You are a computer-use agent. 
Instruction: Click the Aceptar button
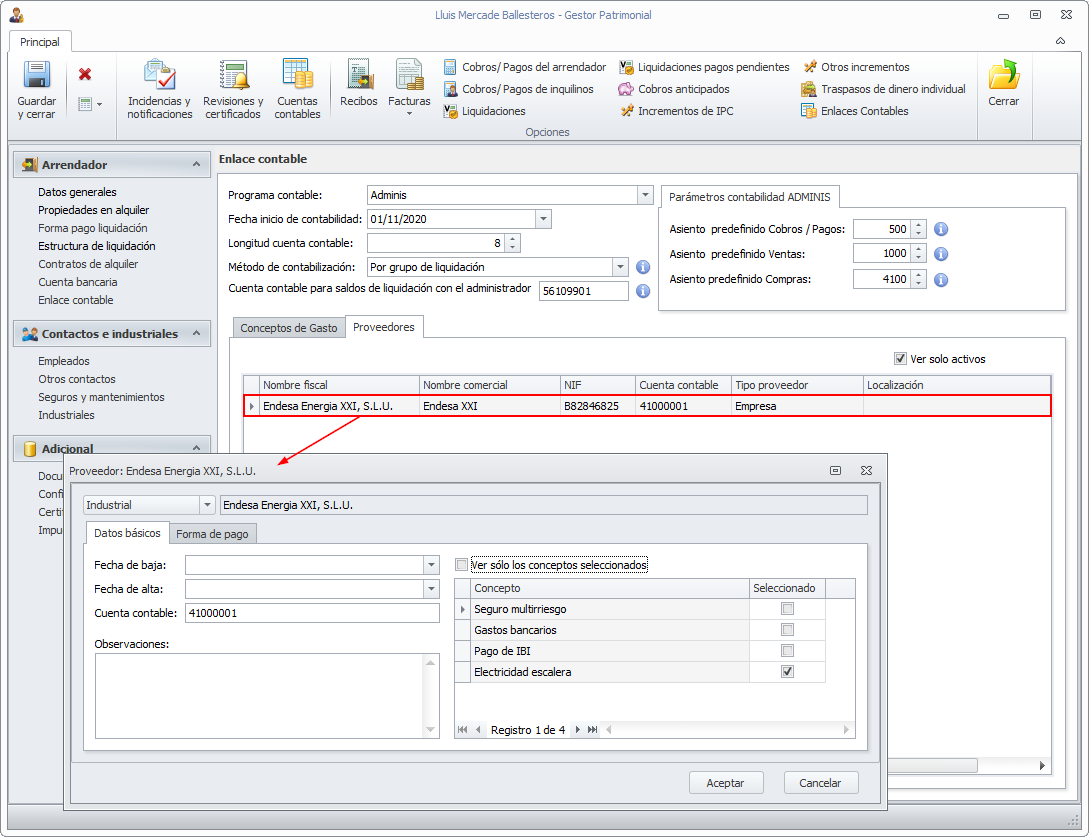(726, 783)
